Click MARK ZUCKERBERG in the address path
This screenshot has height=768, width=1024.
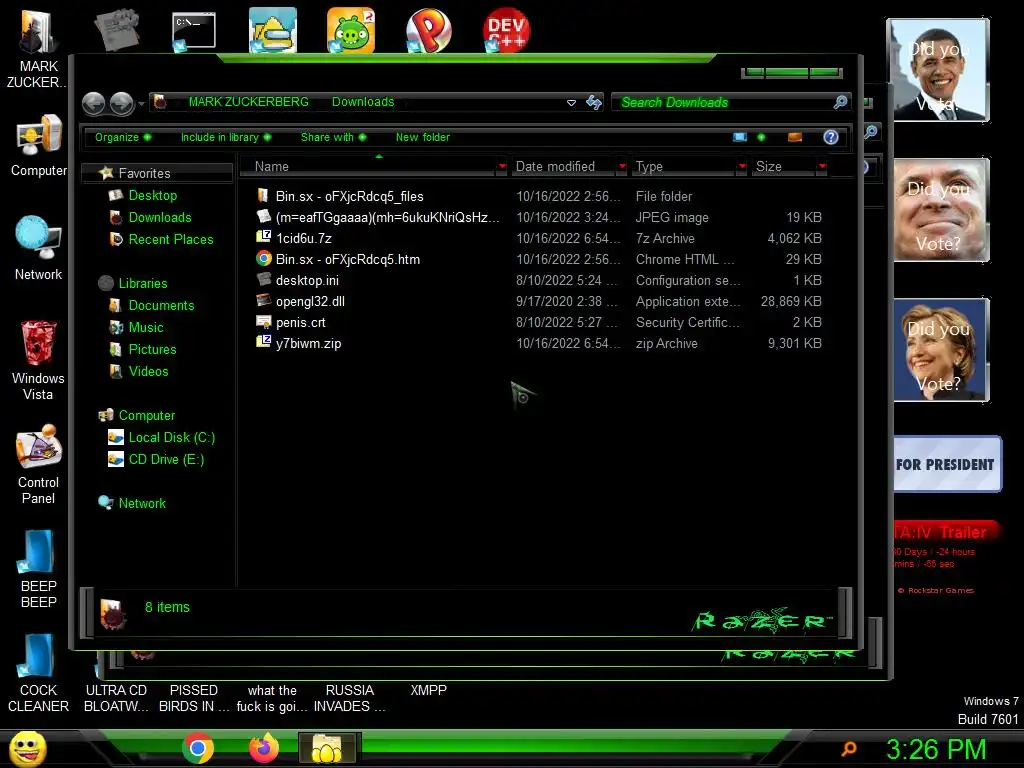(248, 102)
